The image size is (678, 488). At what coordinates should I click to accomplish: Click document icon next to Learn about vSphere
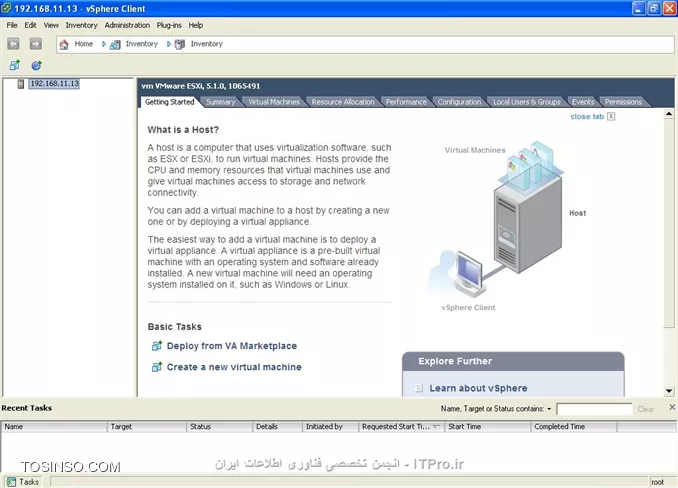click(x=419, y=388)
